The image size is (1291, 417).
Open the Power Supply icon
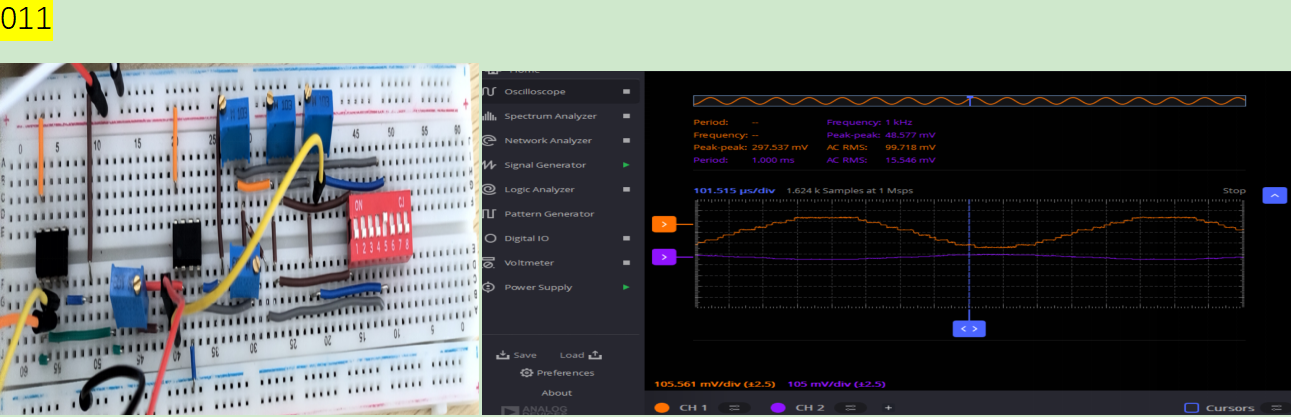pos(490,287)
